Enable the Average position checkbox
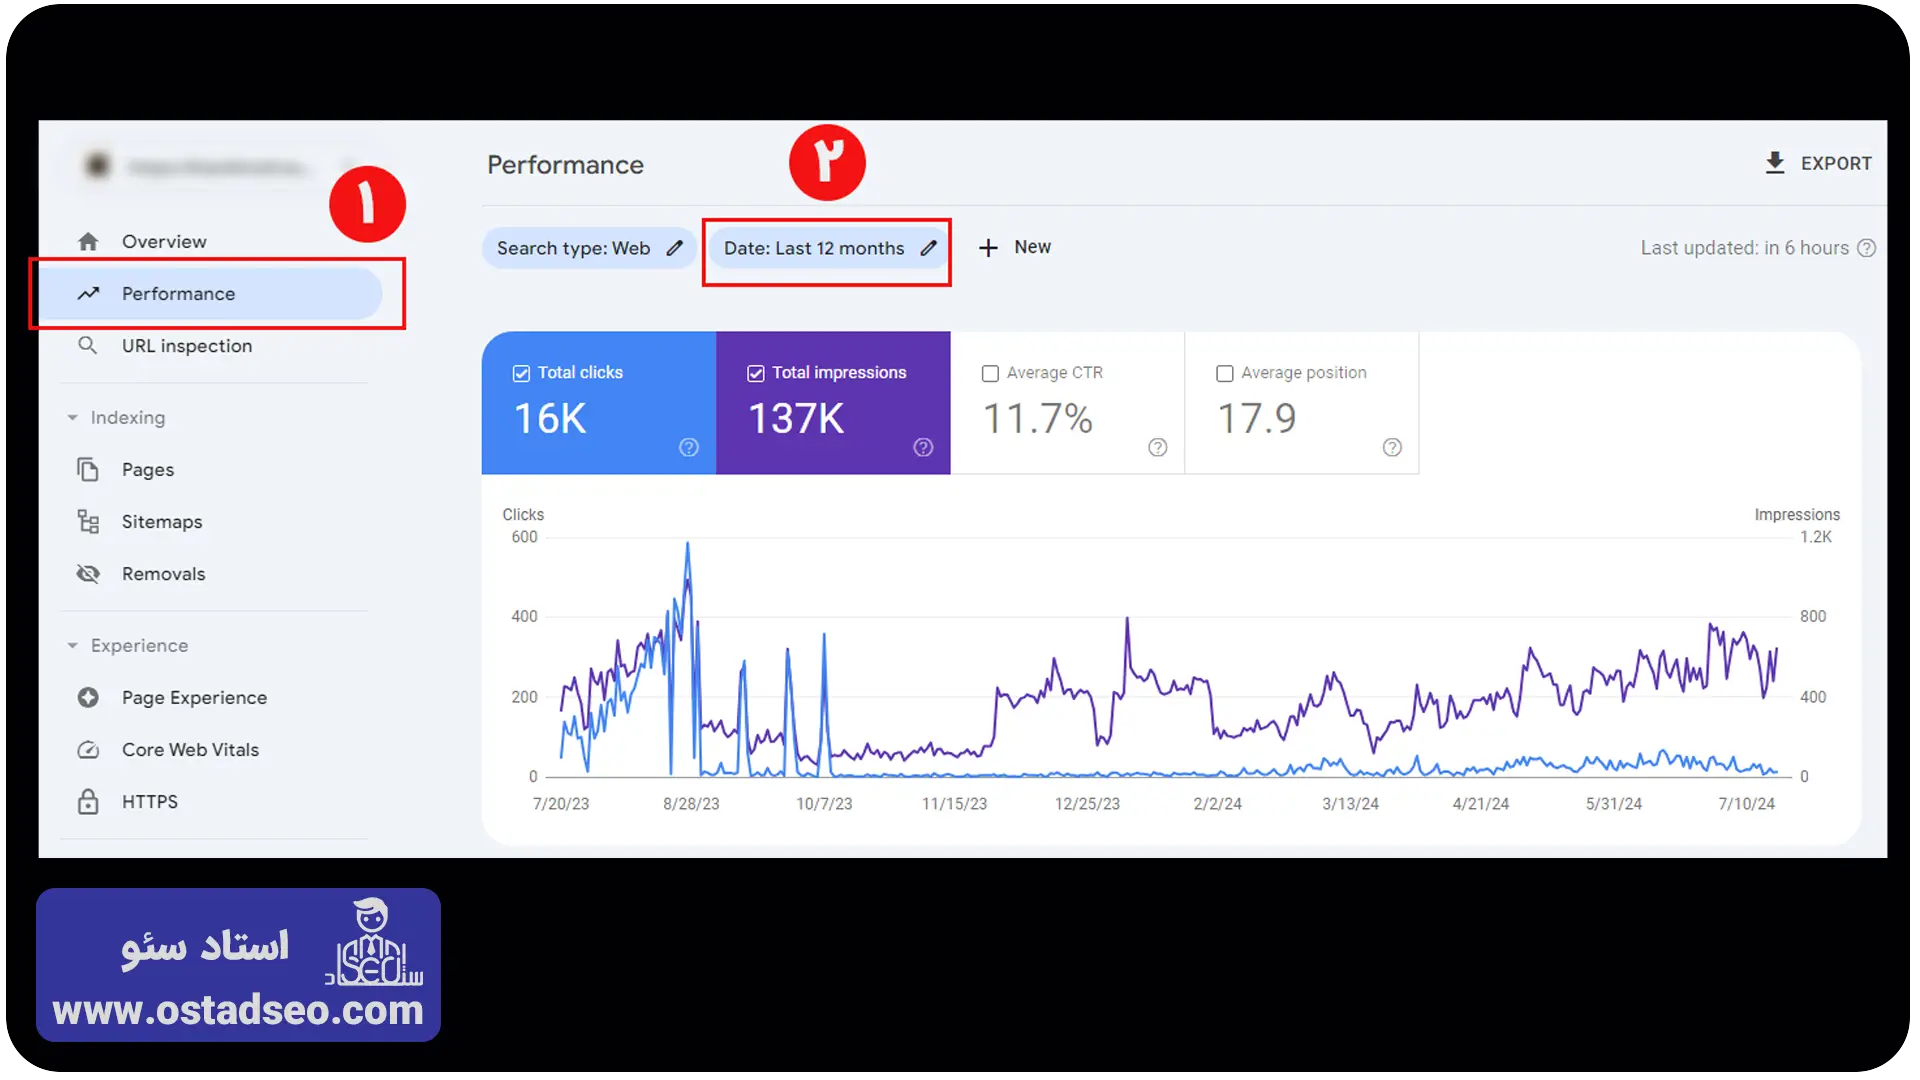The image size is (1920, 1080). (1224, 373)
